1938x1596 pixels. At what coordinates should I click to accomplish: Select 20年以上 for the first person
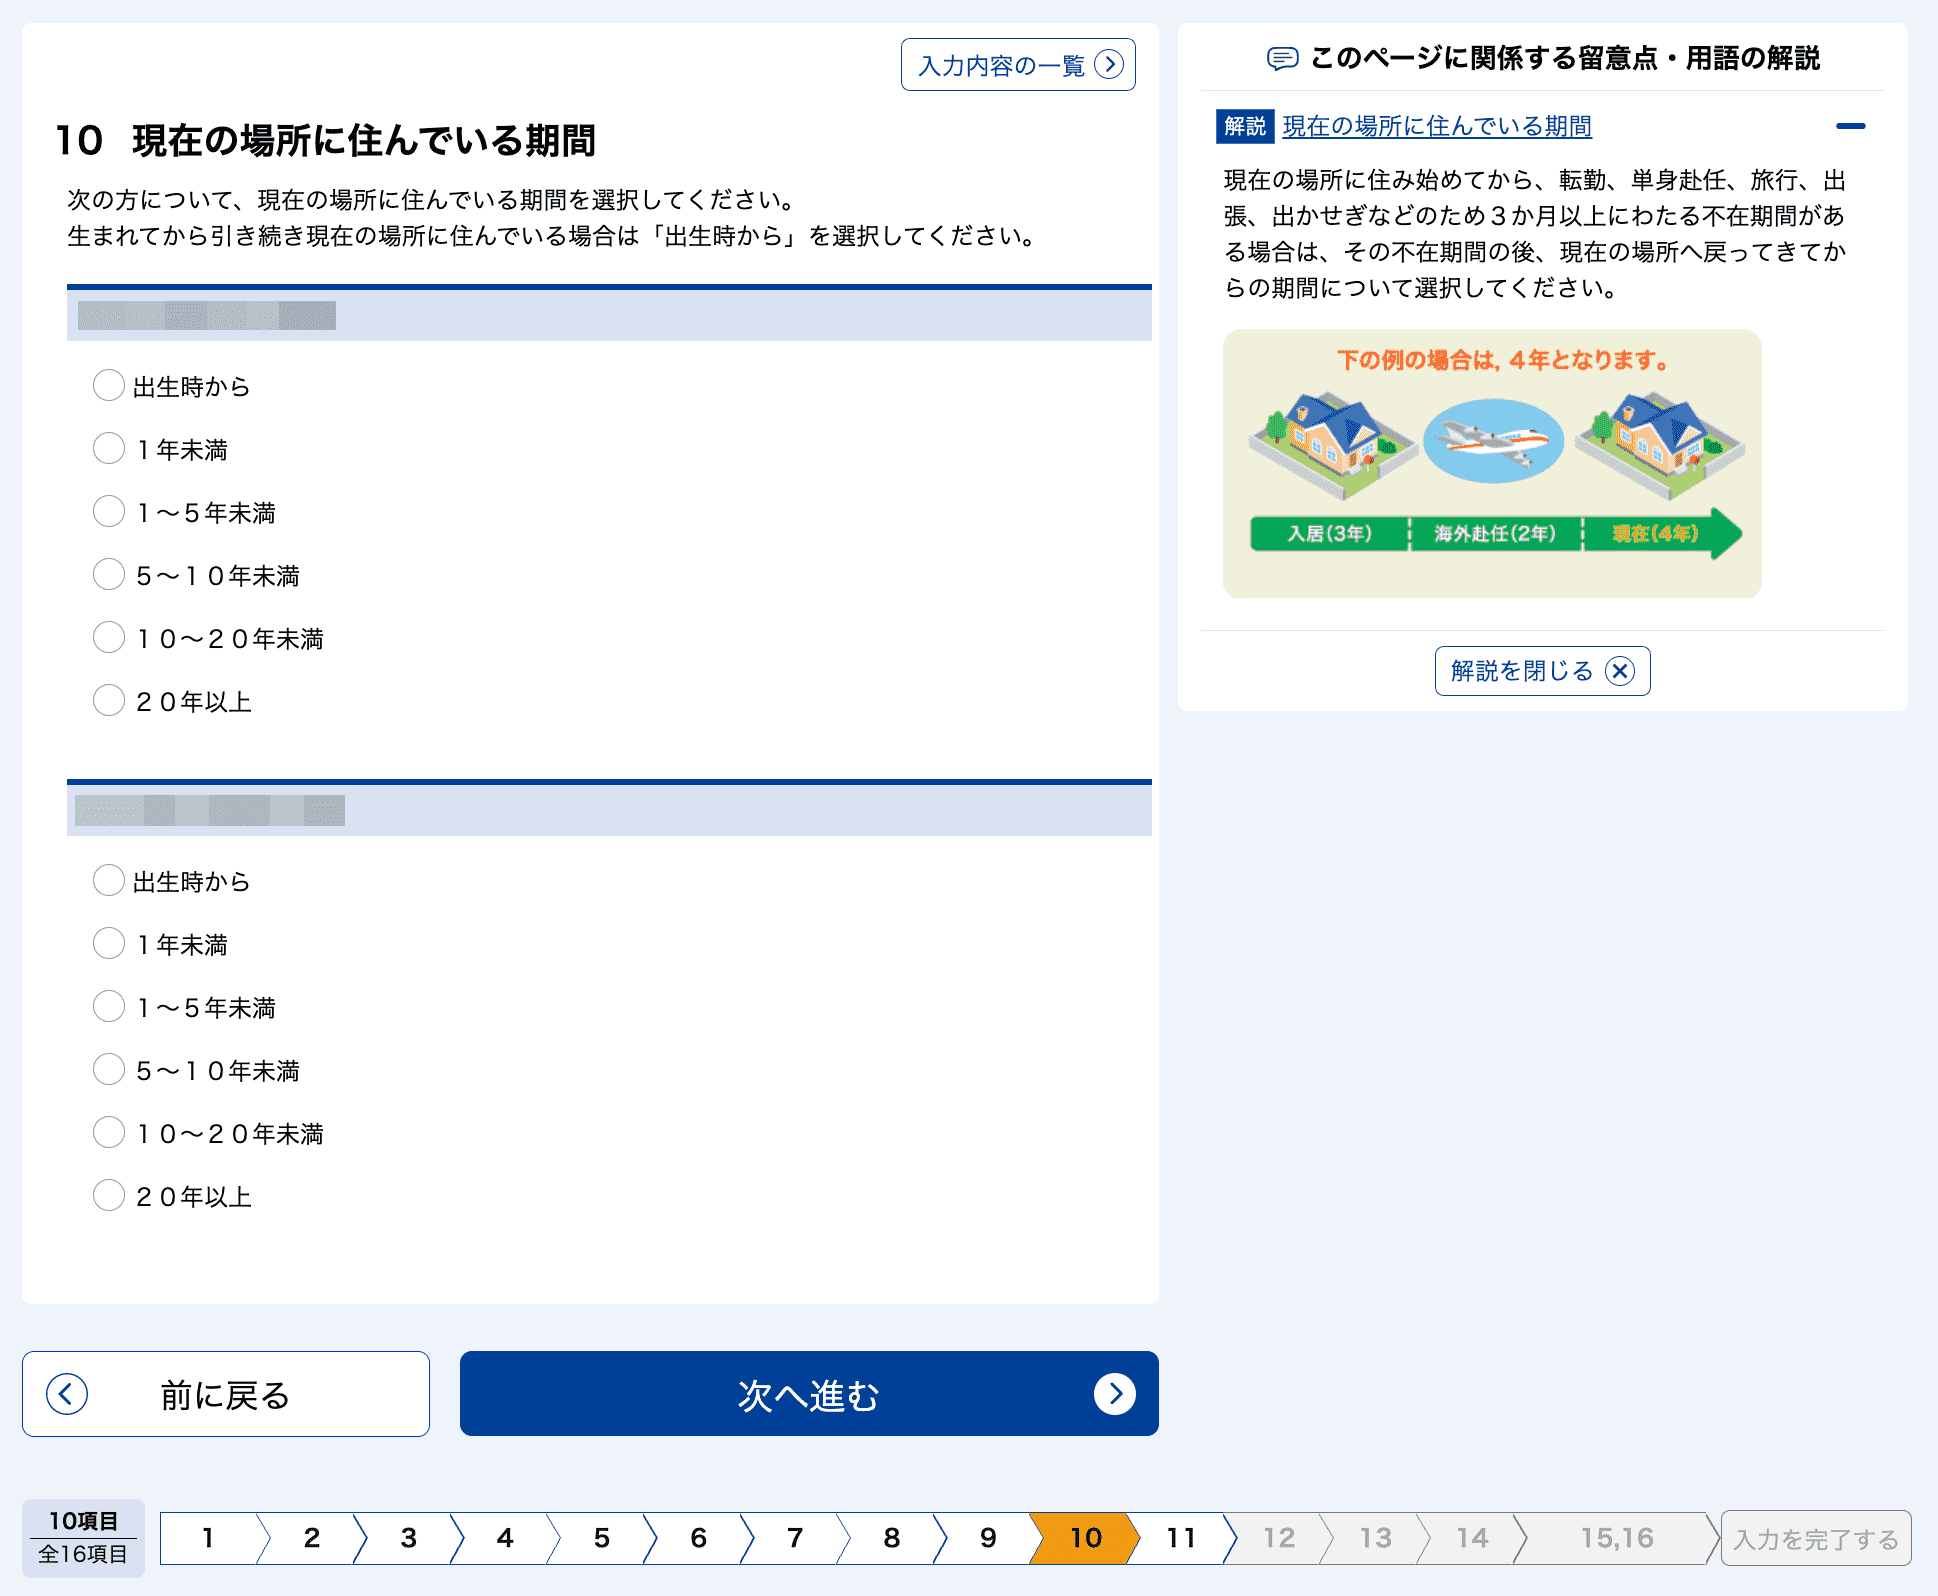[x=109, y=700]
